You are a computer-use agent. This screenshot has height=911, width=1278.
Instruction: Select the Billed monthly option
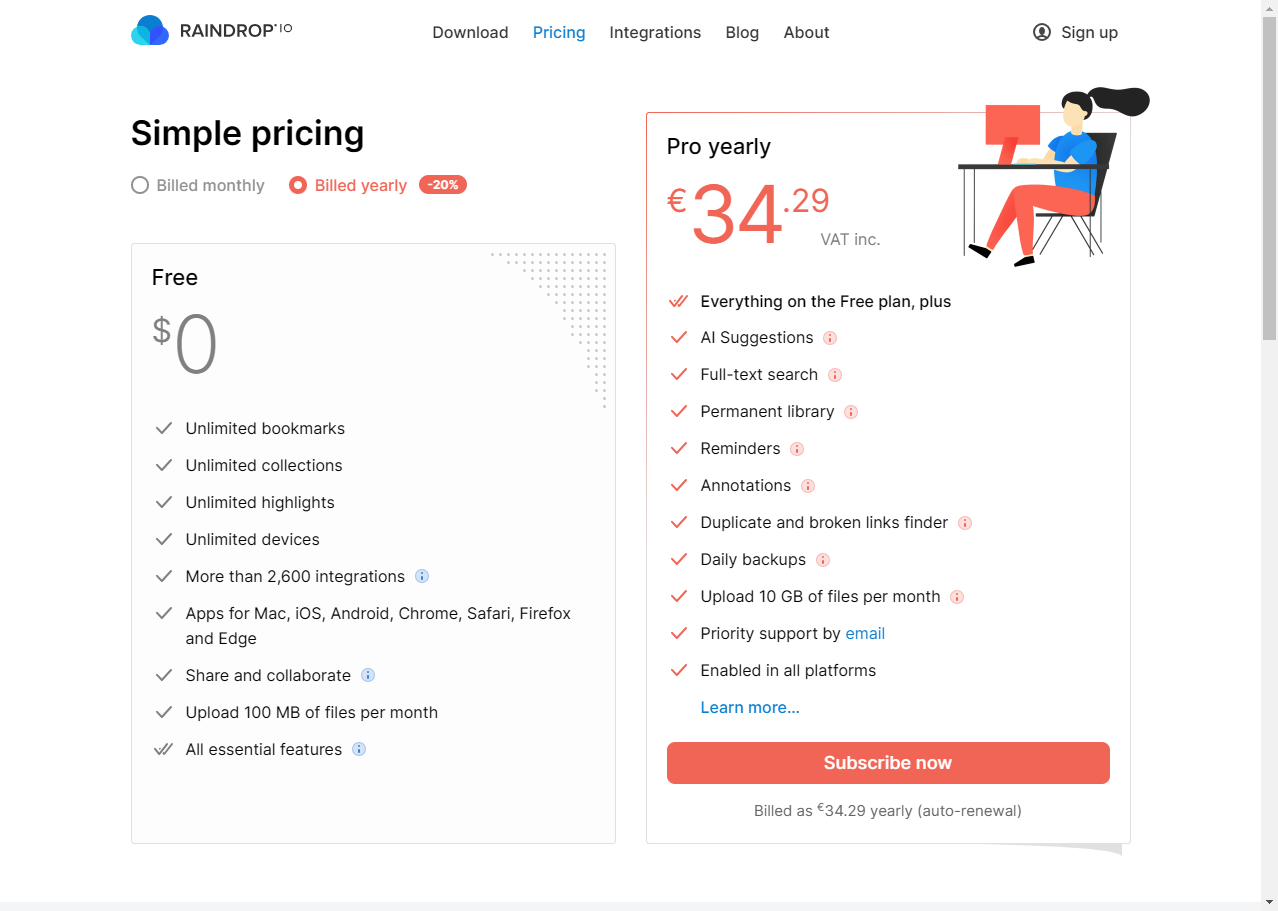[x=198, y=185]
